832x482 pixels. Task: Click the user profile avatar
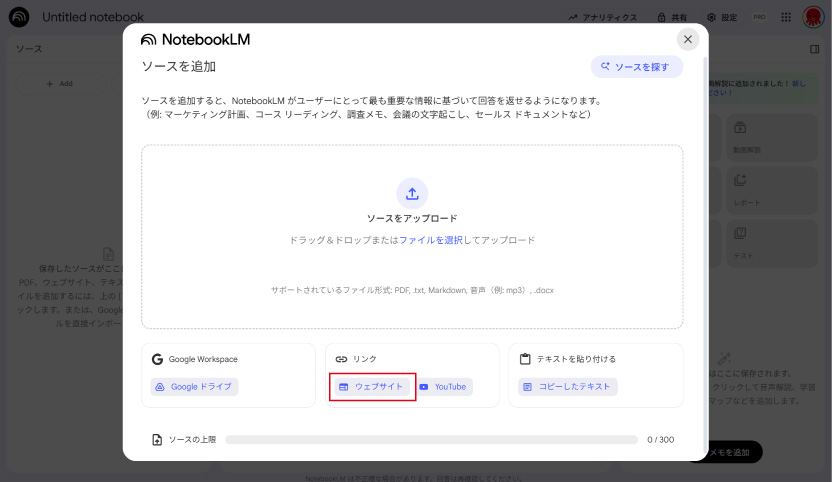click(x=813, y=17)
